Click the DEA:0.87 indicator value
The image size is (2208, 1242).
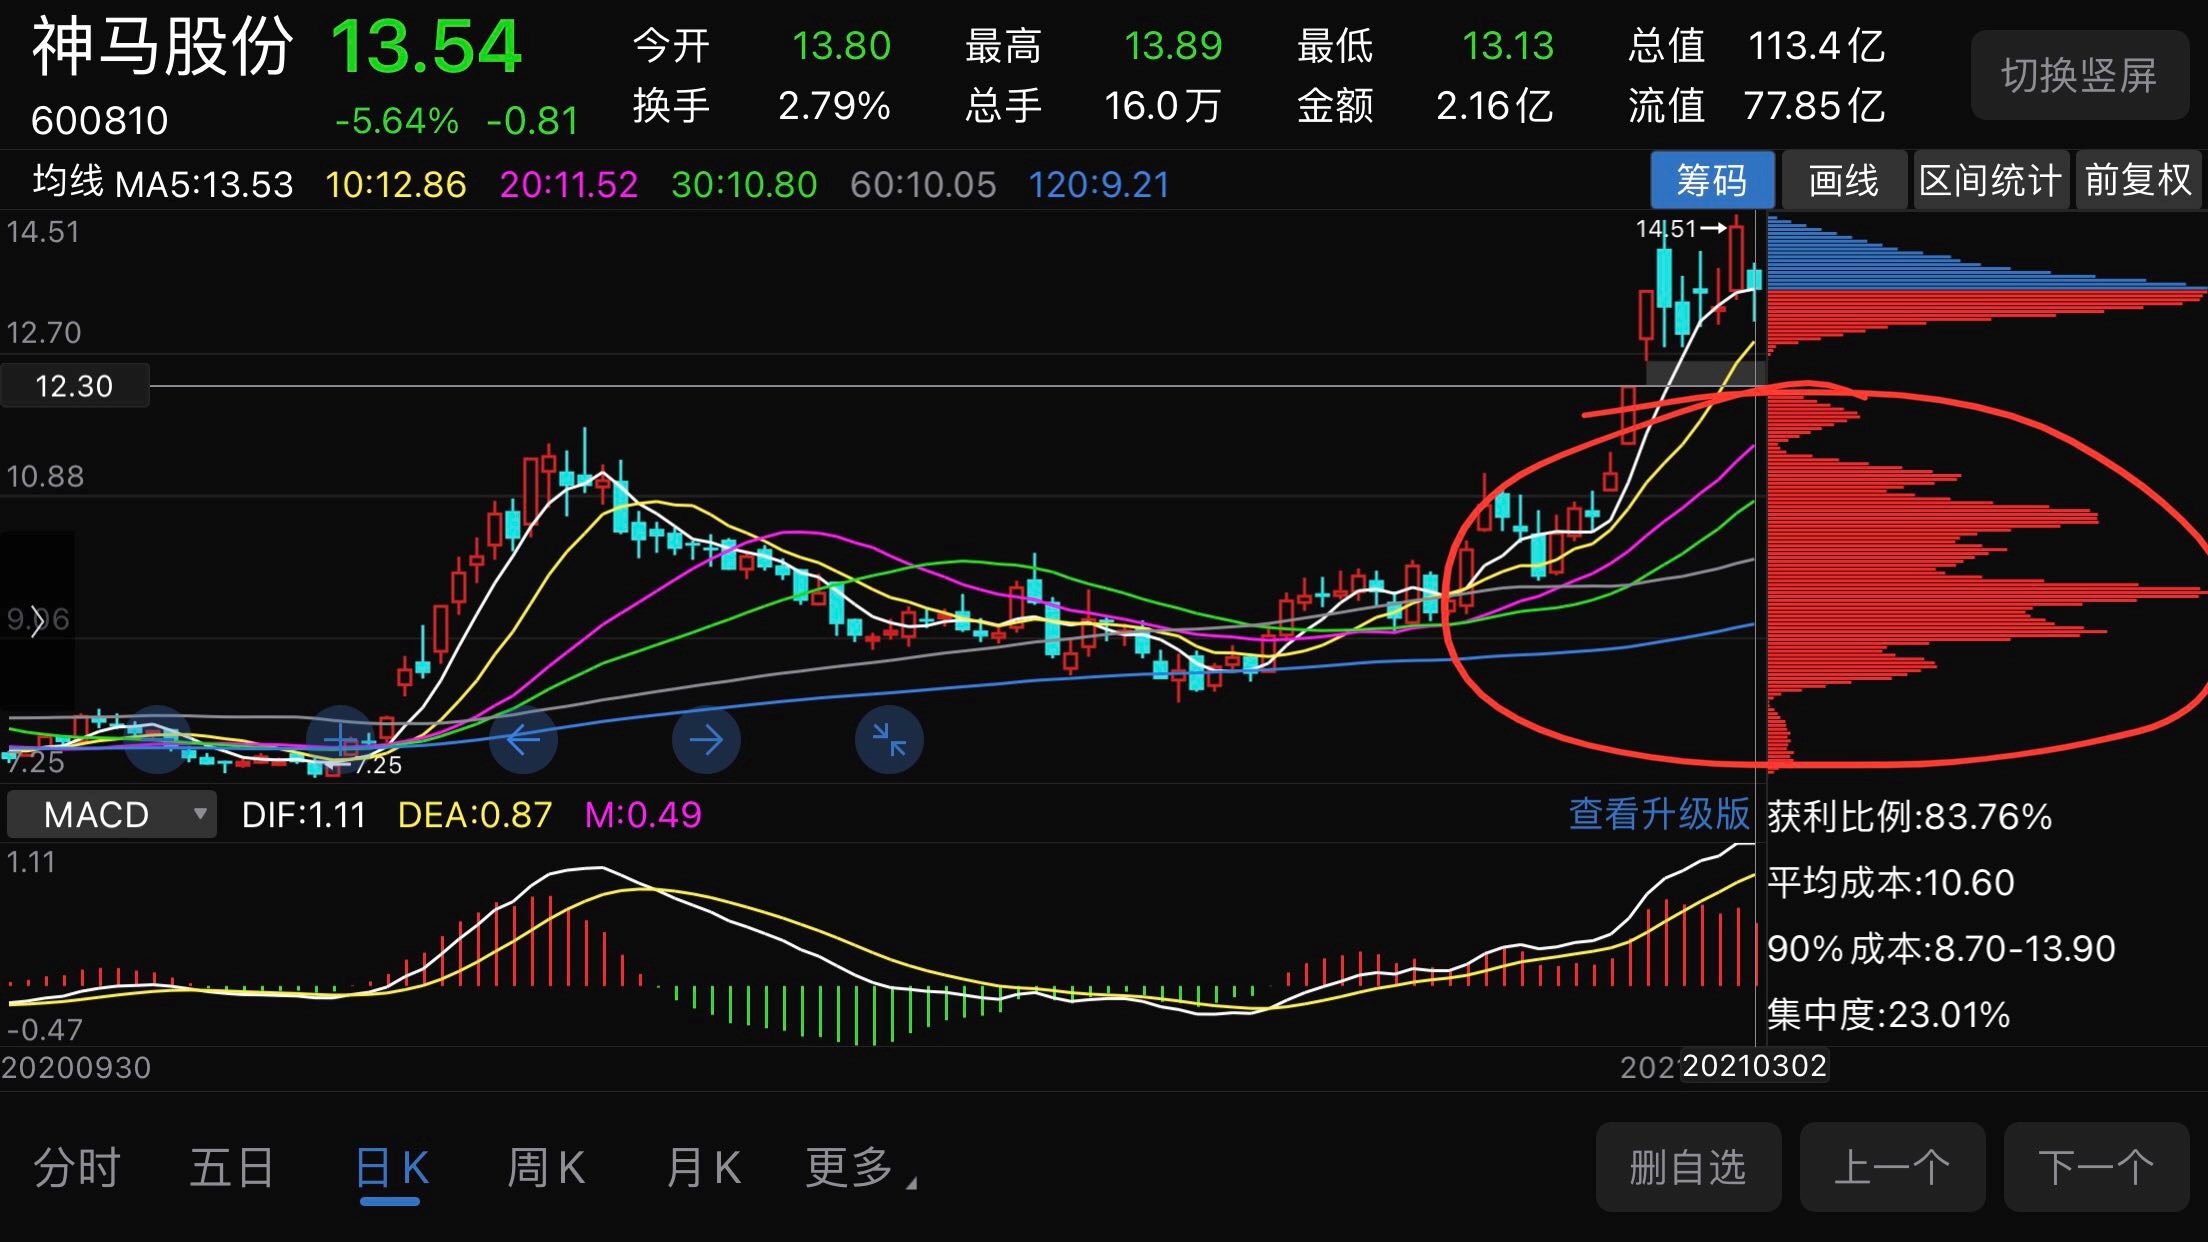(475, 815)
